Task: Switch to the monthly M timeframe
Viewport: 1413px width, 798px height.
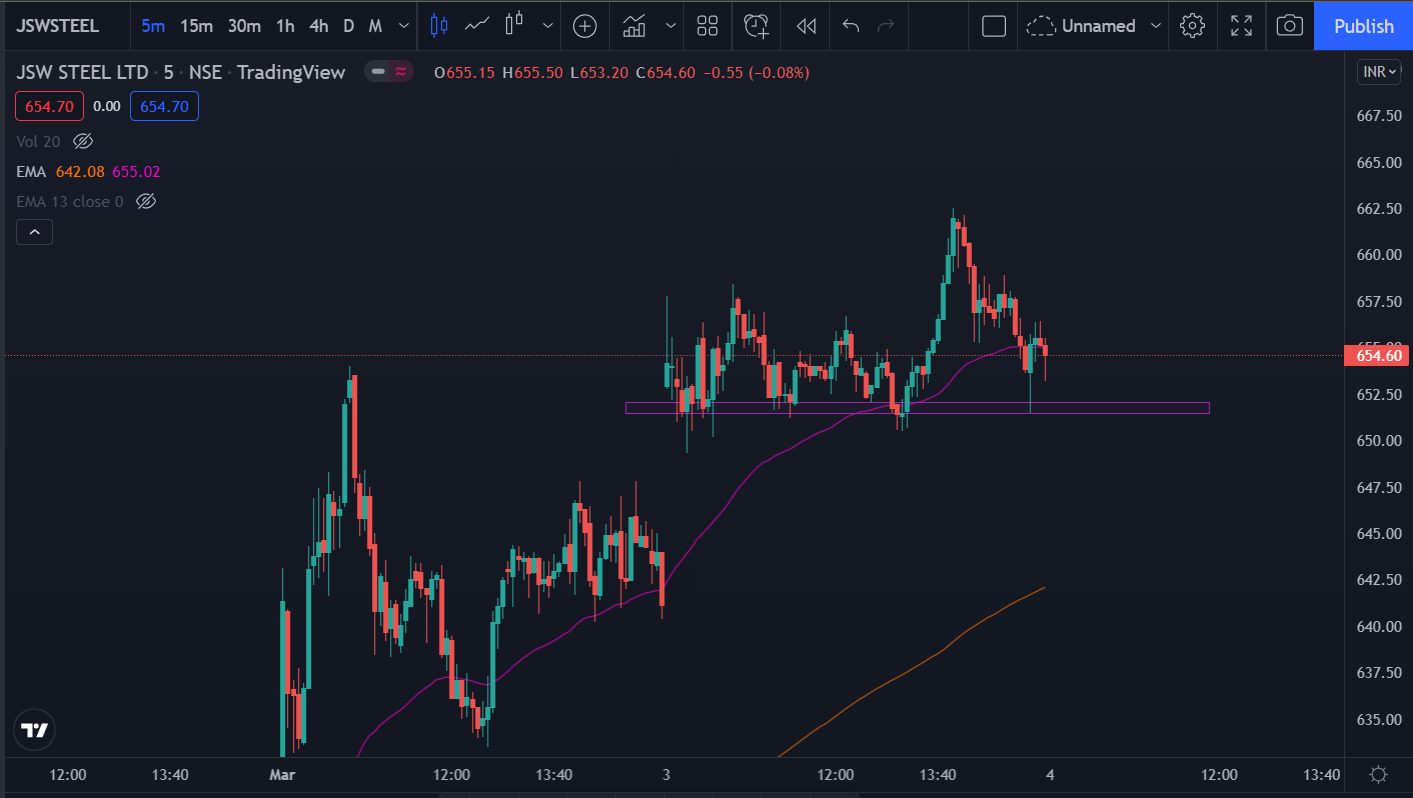Action: coord(375,26)
